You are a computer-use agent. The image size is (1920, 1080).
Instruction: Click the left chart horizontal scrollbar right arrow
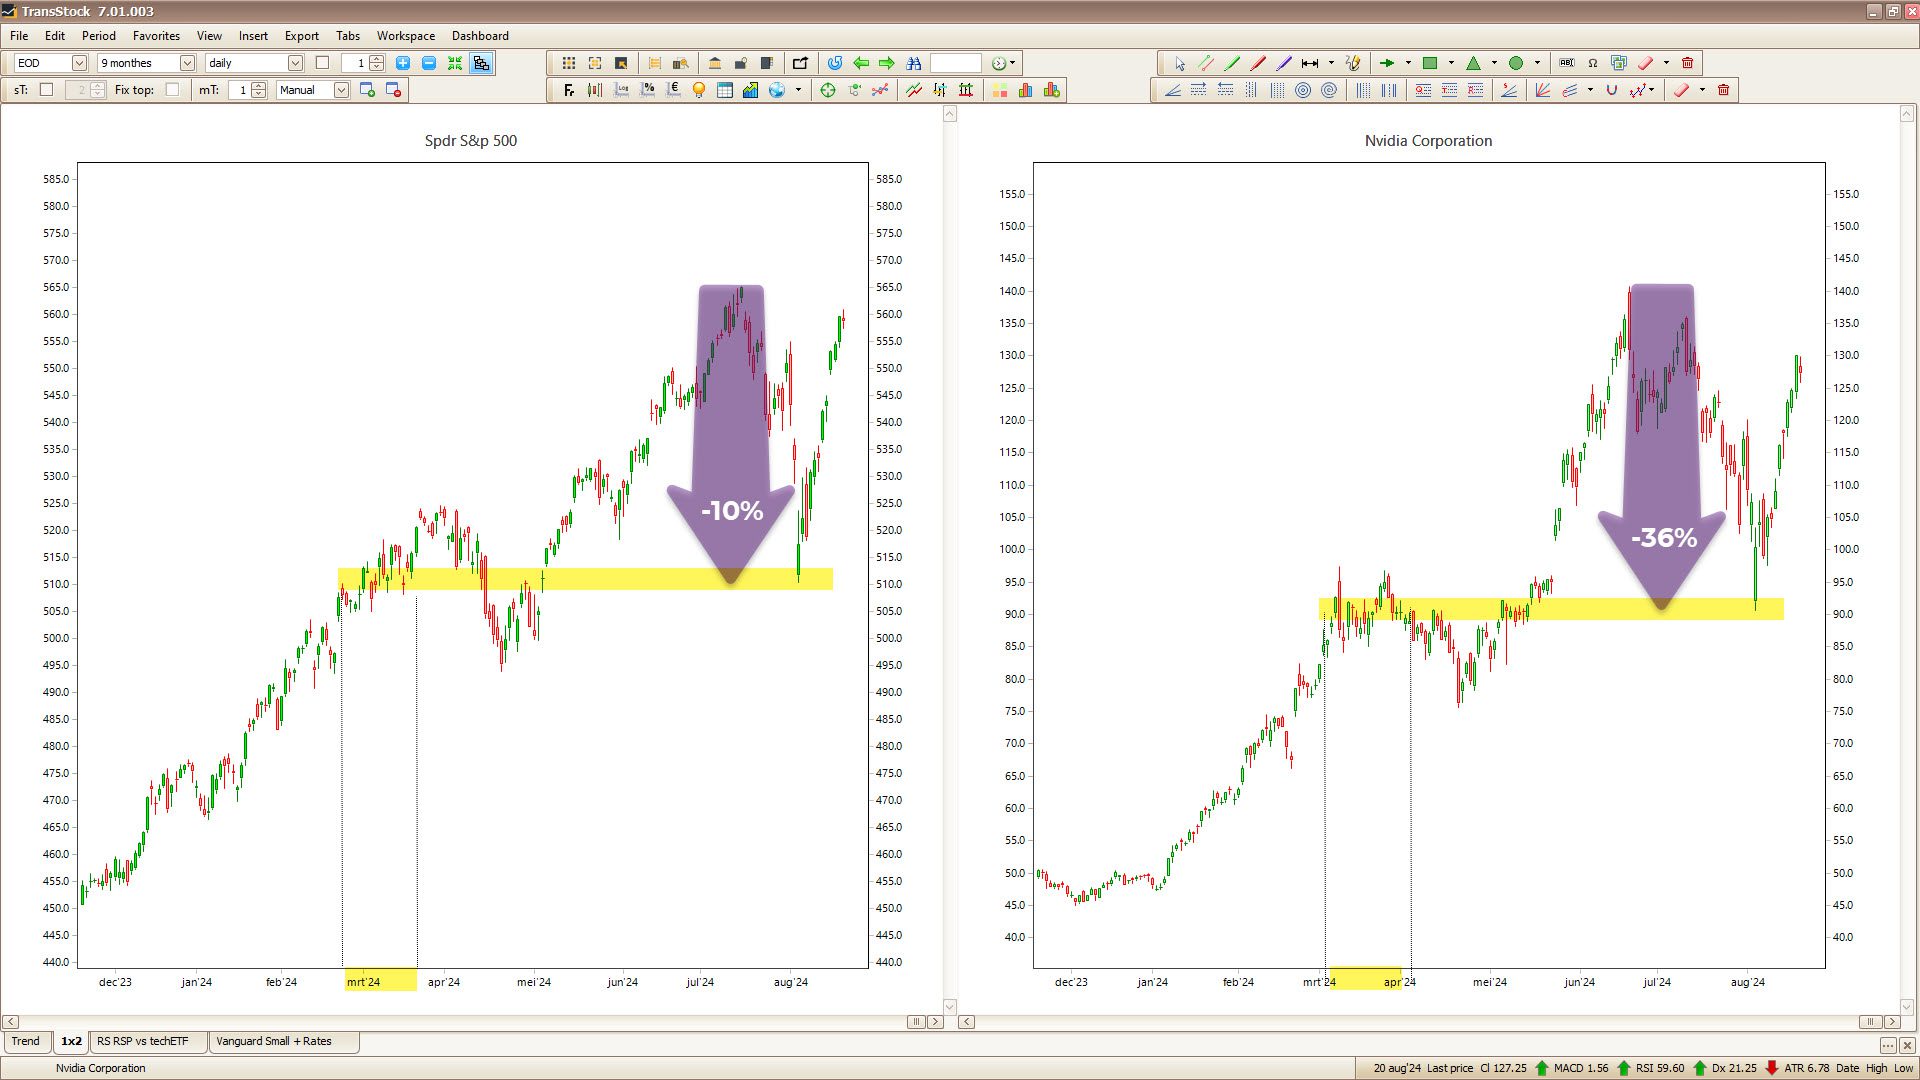tap(935, 1022)
